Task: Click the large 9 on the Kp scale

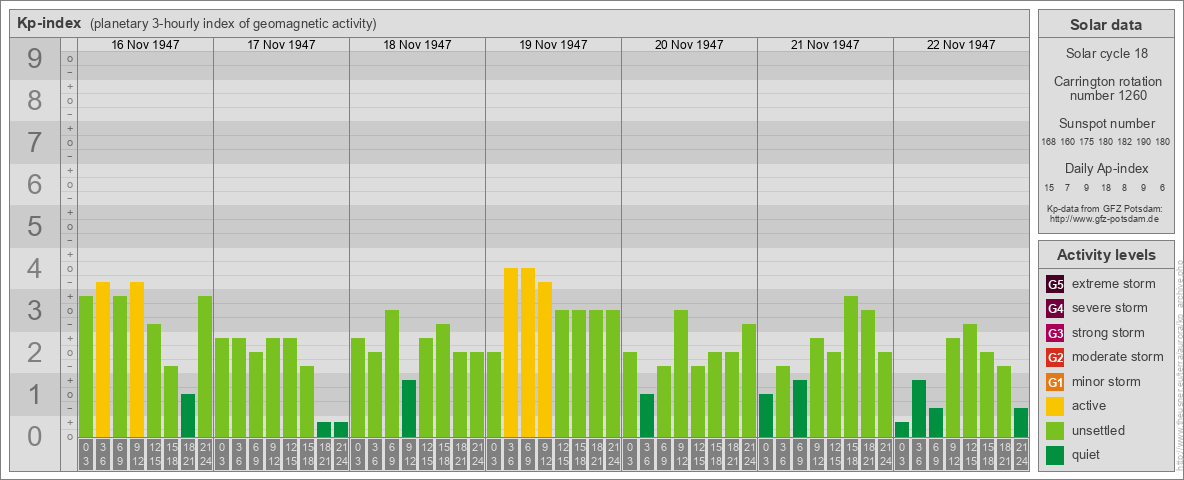Action: click(x=34, y=59)
